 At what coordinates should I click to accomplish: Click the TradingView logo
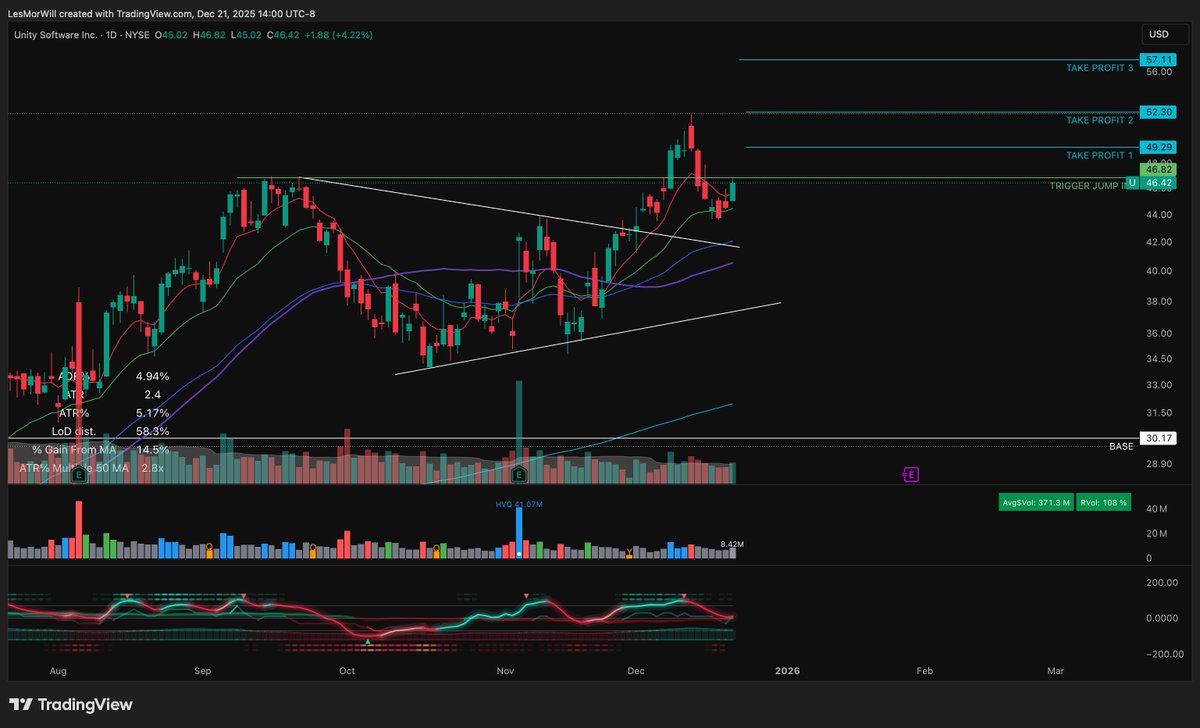[x=70, y=704]
